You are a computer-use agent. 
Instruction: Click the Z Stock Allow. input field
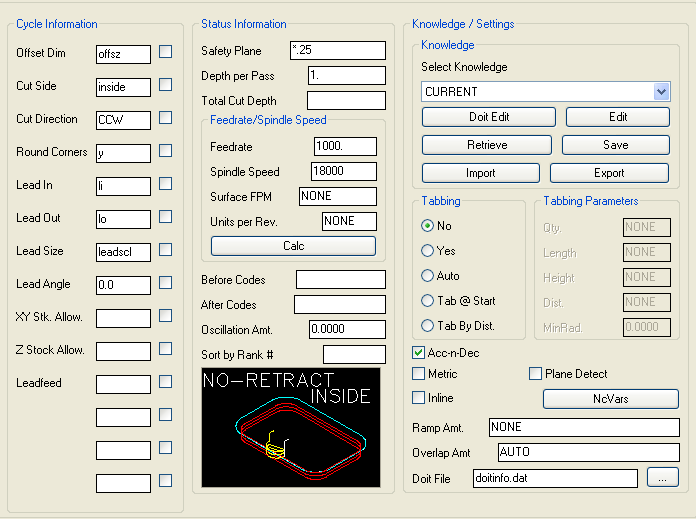click(123, 351)
